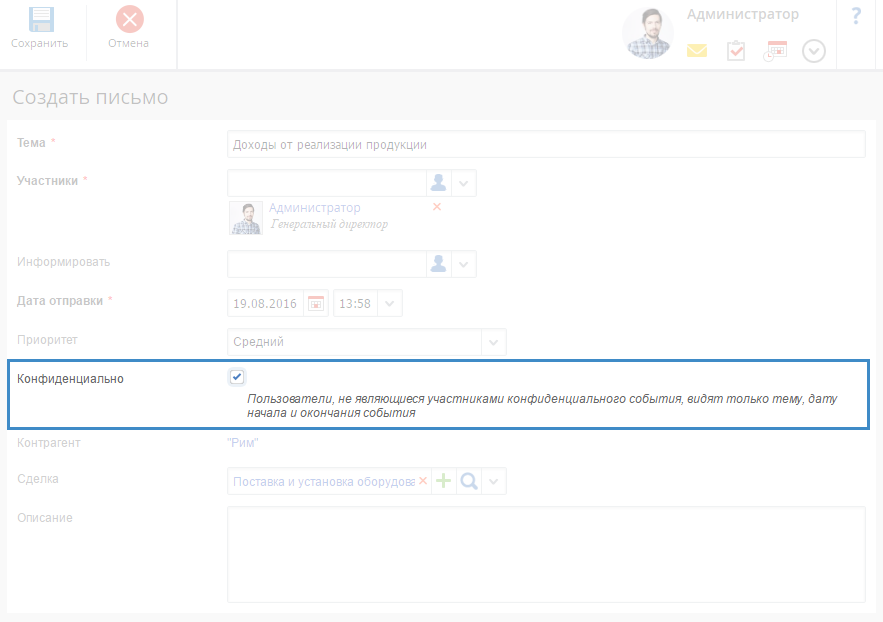This screenshot has width=883, height=622.
Task: Pick a user via Информировать person icon
Action: point(439,264)
